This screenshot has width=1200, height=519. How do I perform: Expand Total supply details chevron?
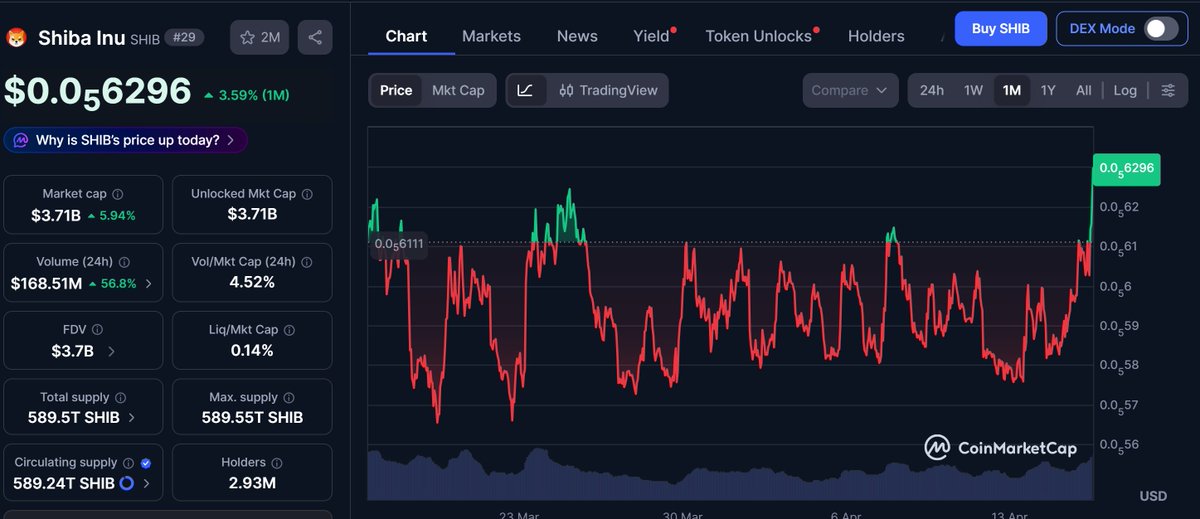[131, 417]
